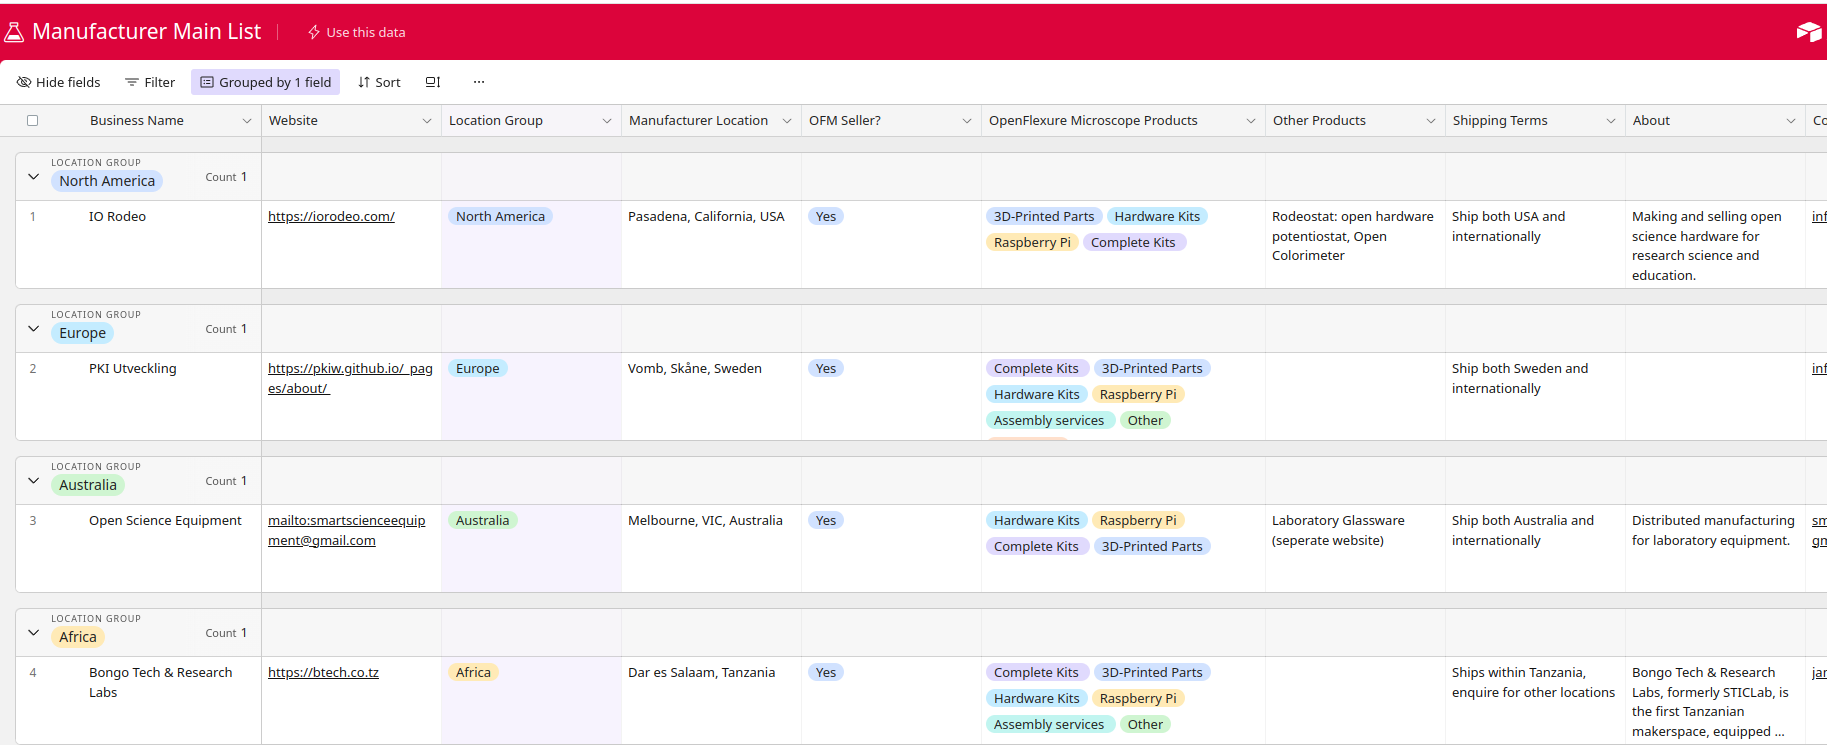Screen dimensions: 1827x745
Task: Open the Other Products column dropdown
Action: tap(1431, 121)
